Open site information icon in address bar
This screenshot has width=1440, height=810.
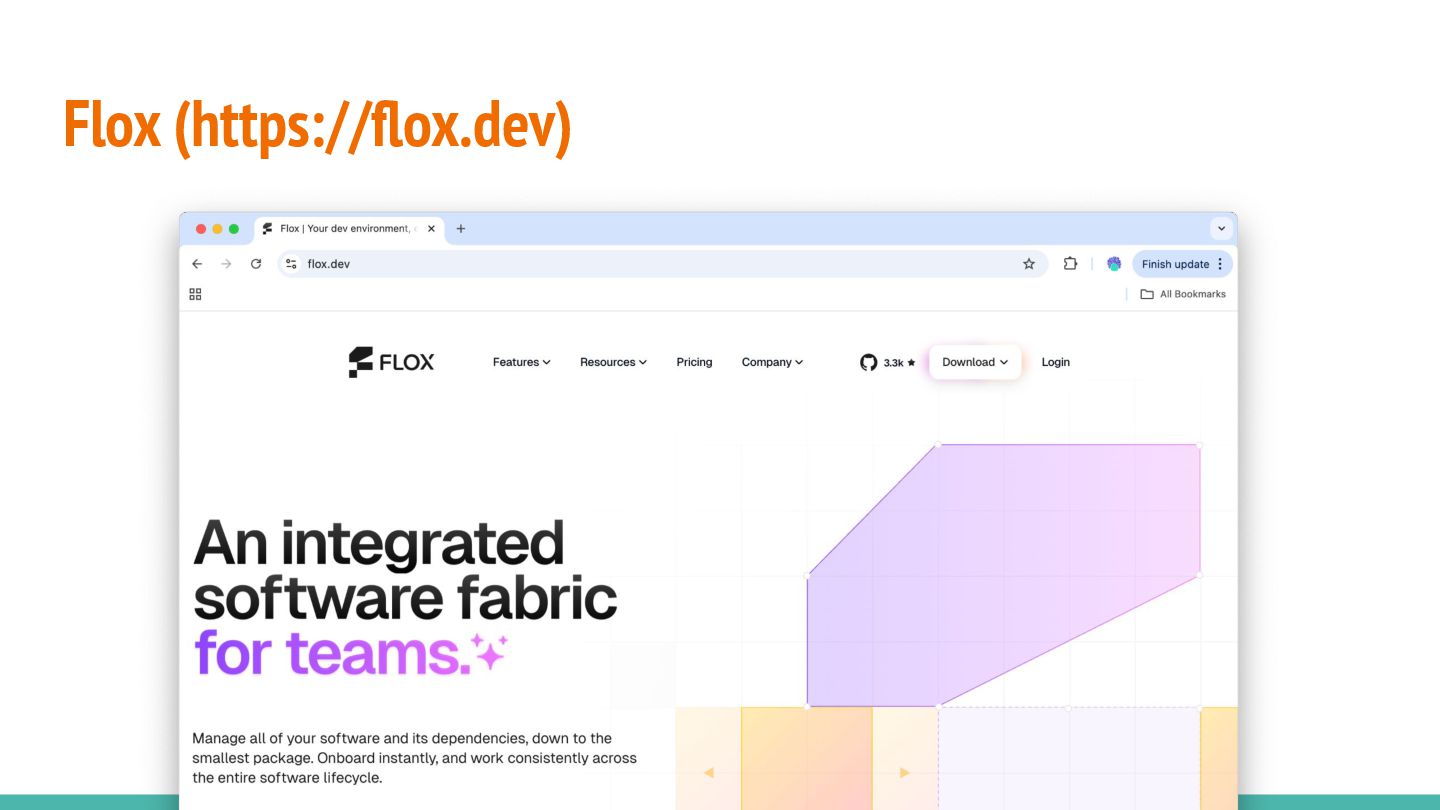291,264
